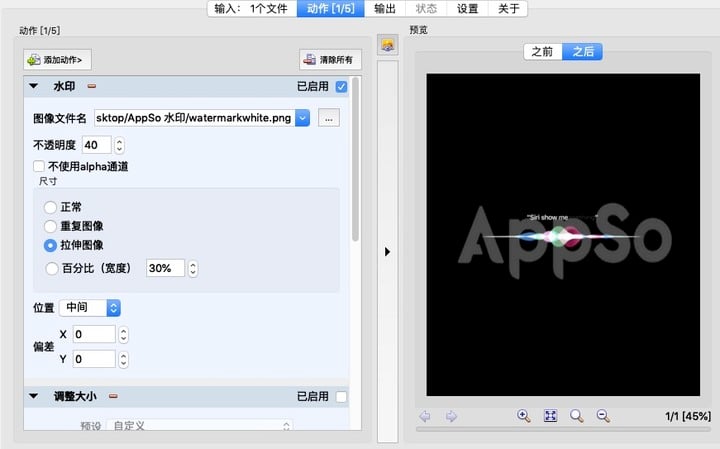Screen dimensions: 720x449
Task: Show the 之前 before preview
Action: pos(543,51)
